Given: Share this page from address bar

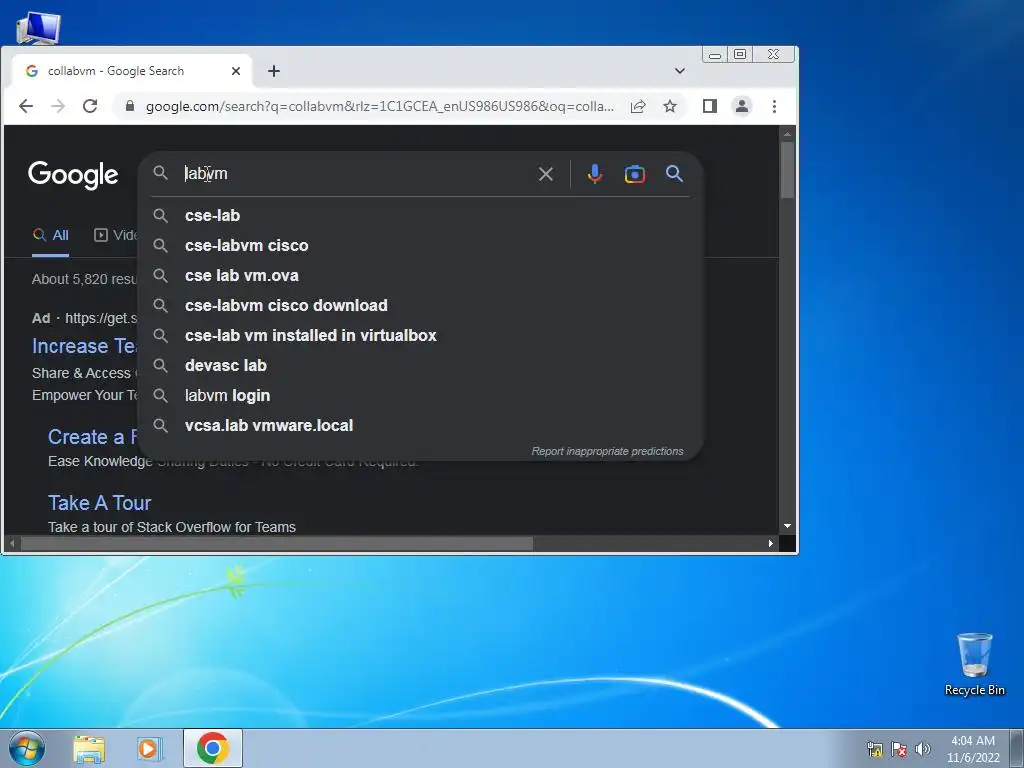Looking at the screenshot, I should tap(638, 106).
